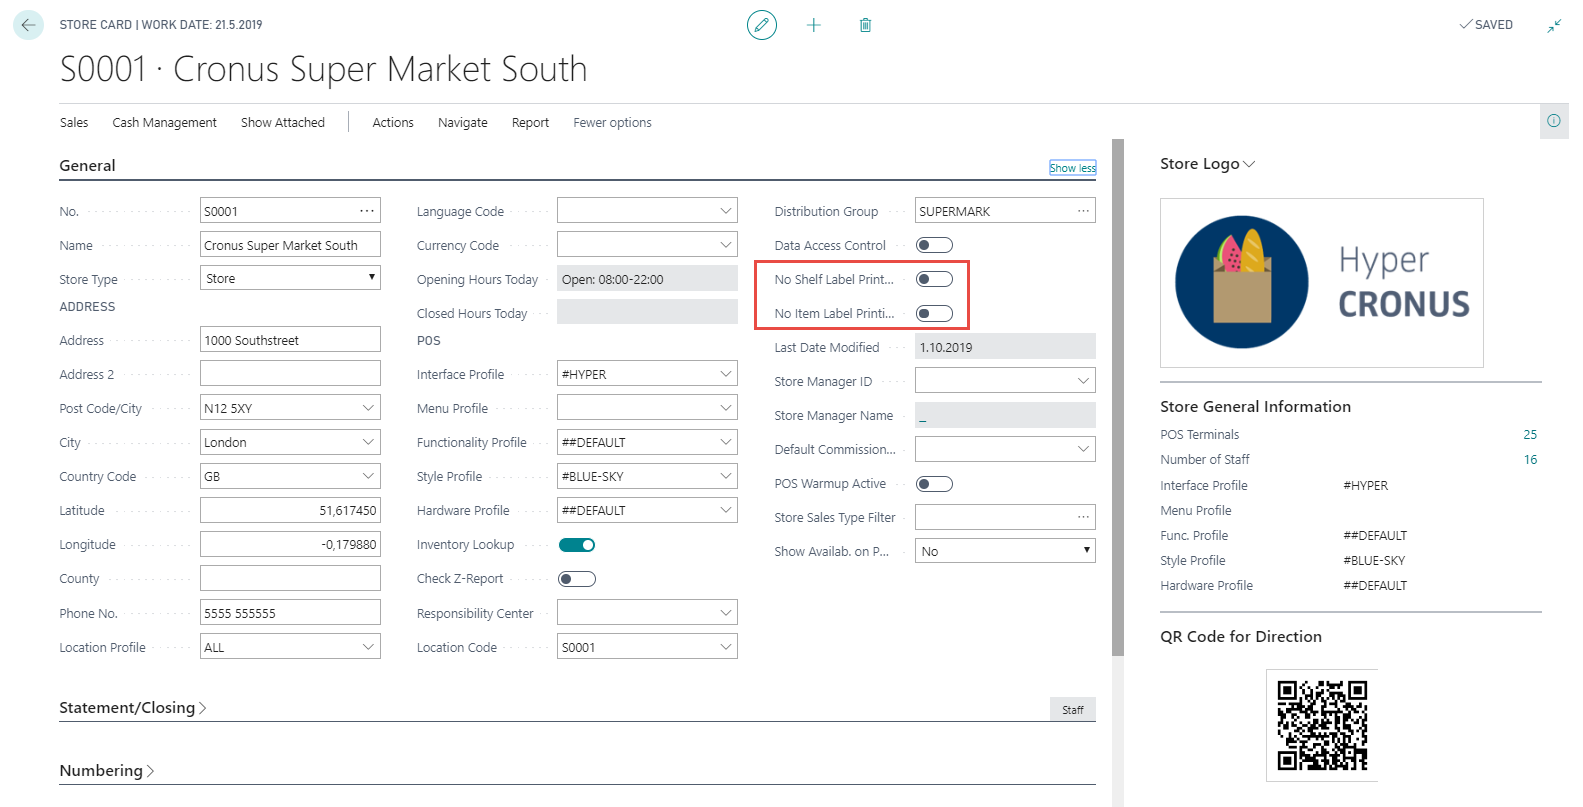This screenshot has width=1583, height=807.
Task: Click the Show less link
Action: click(x=1072, y=168)
